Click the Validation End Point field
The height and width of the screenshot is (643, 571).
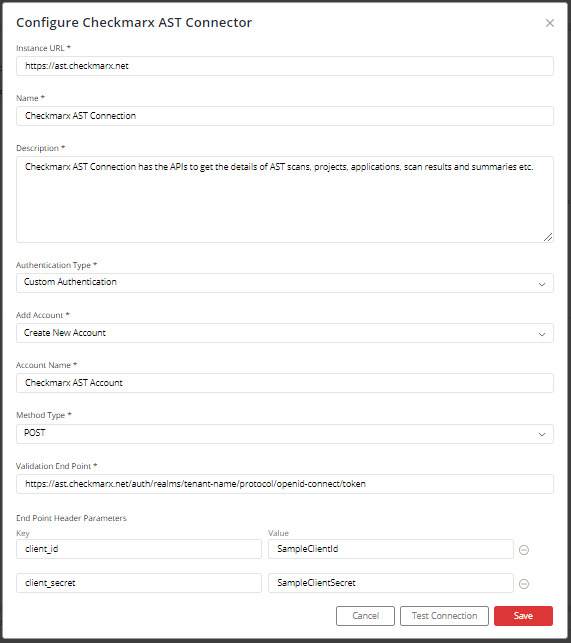[x=285, y=484]
